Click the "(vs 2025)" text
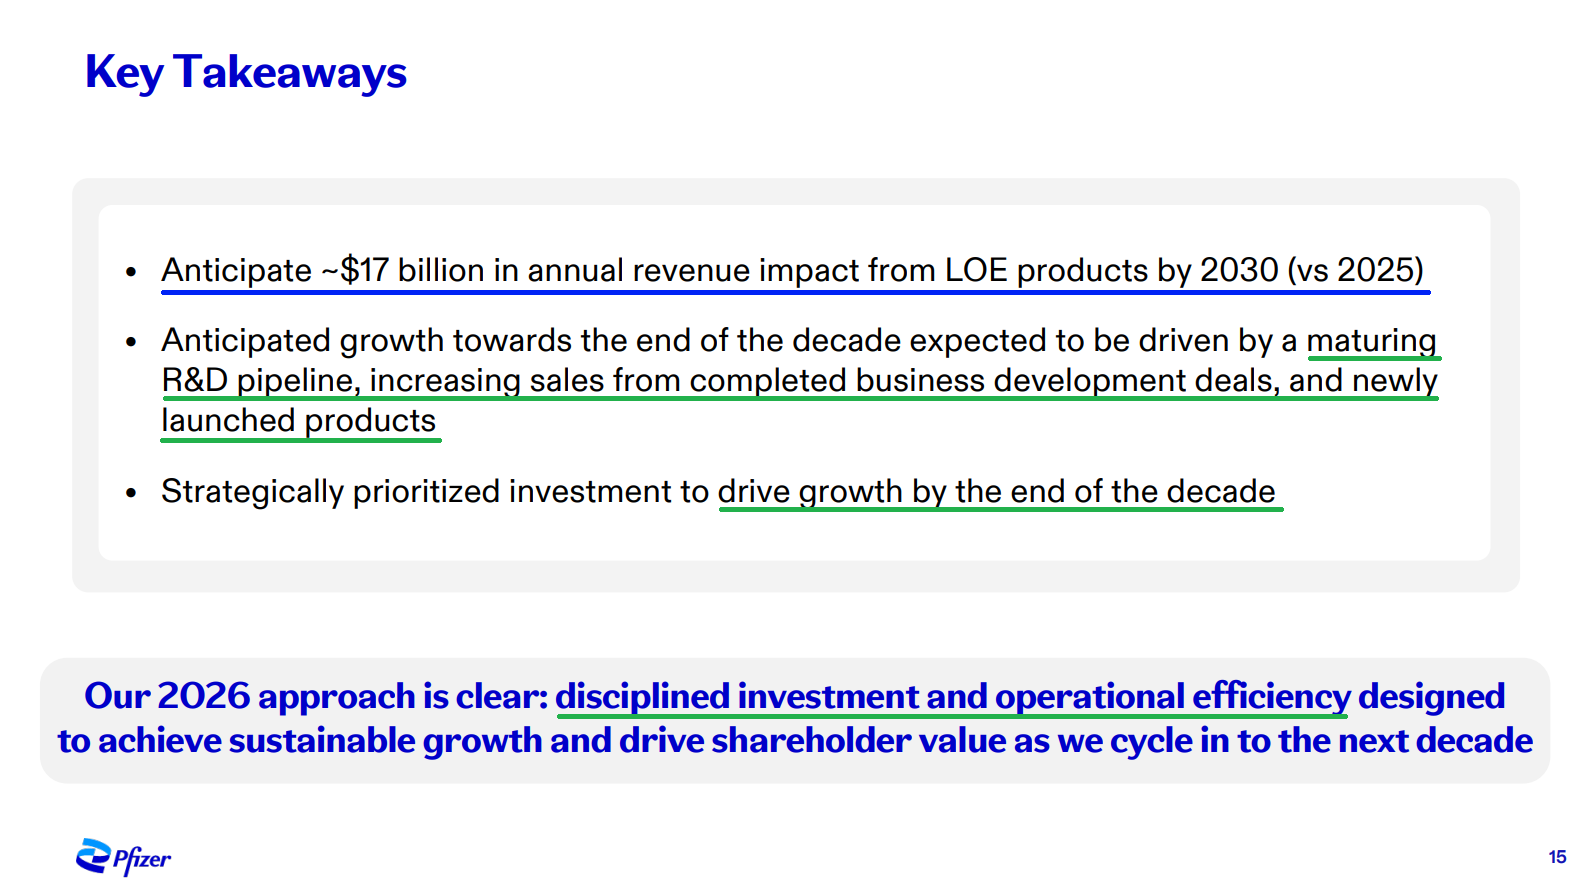The image size is (1593, 895). click(1355, 271)
